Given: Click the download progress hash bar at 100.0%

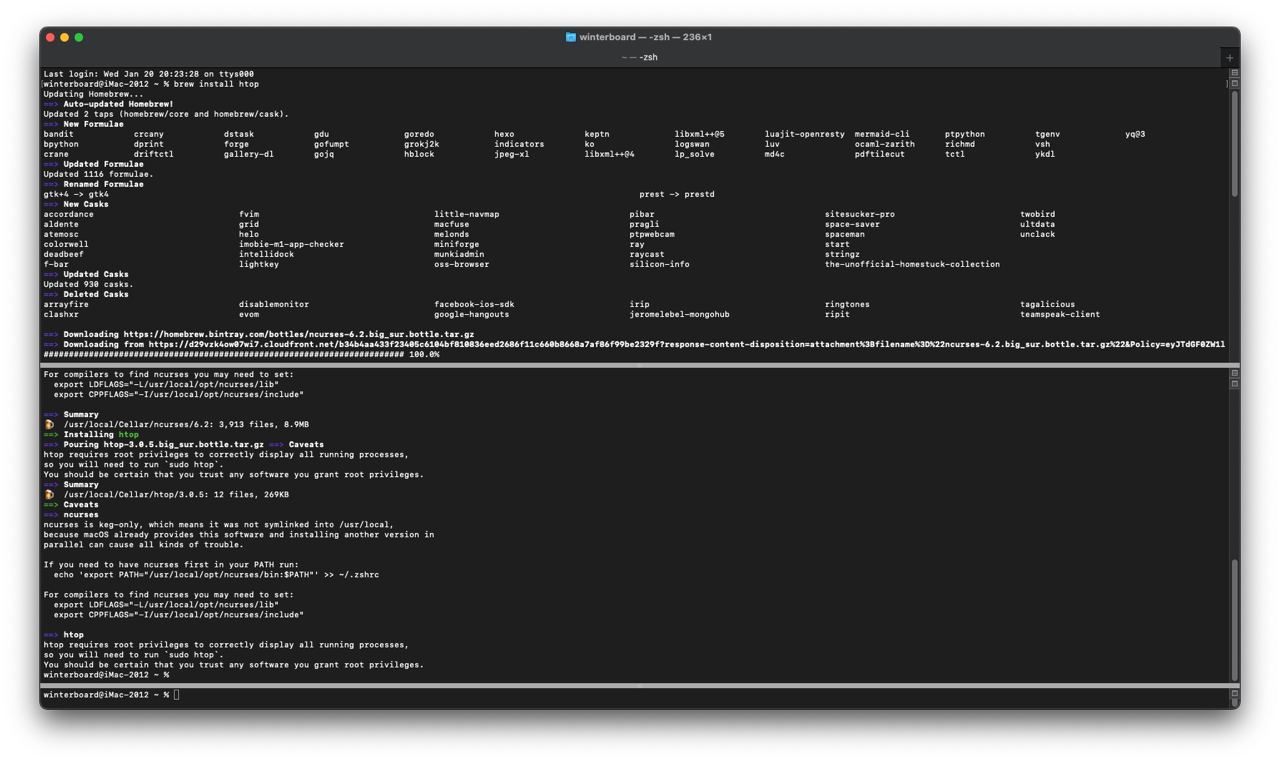Looking at the screenshot, I should pos(224,354).
